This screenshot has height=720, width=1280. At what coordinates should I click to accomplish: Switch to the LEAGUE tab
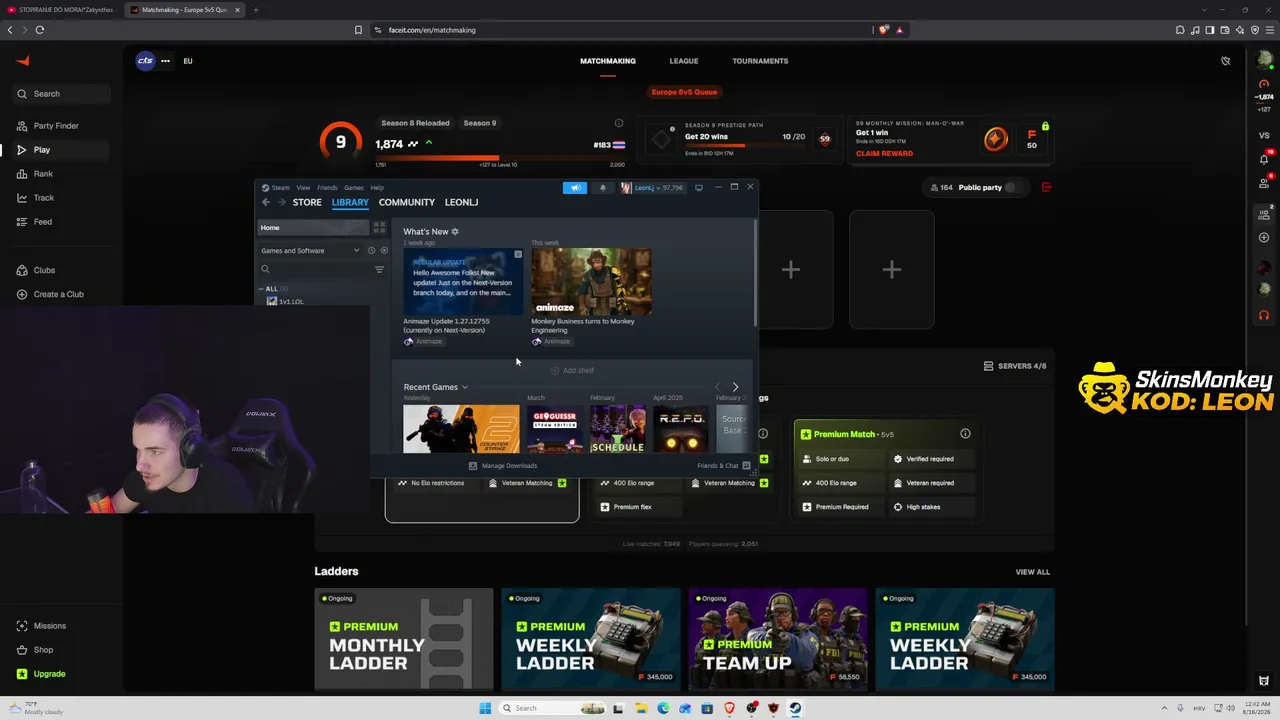pos(684,61)
